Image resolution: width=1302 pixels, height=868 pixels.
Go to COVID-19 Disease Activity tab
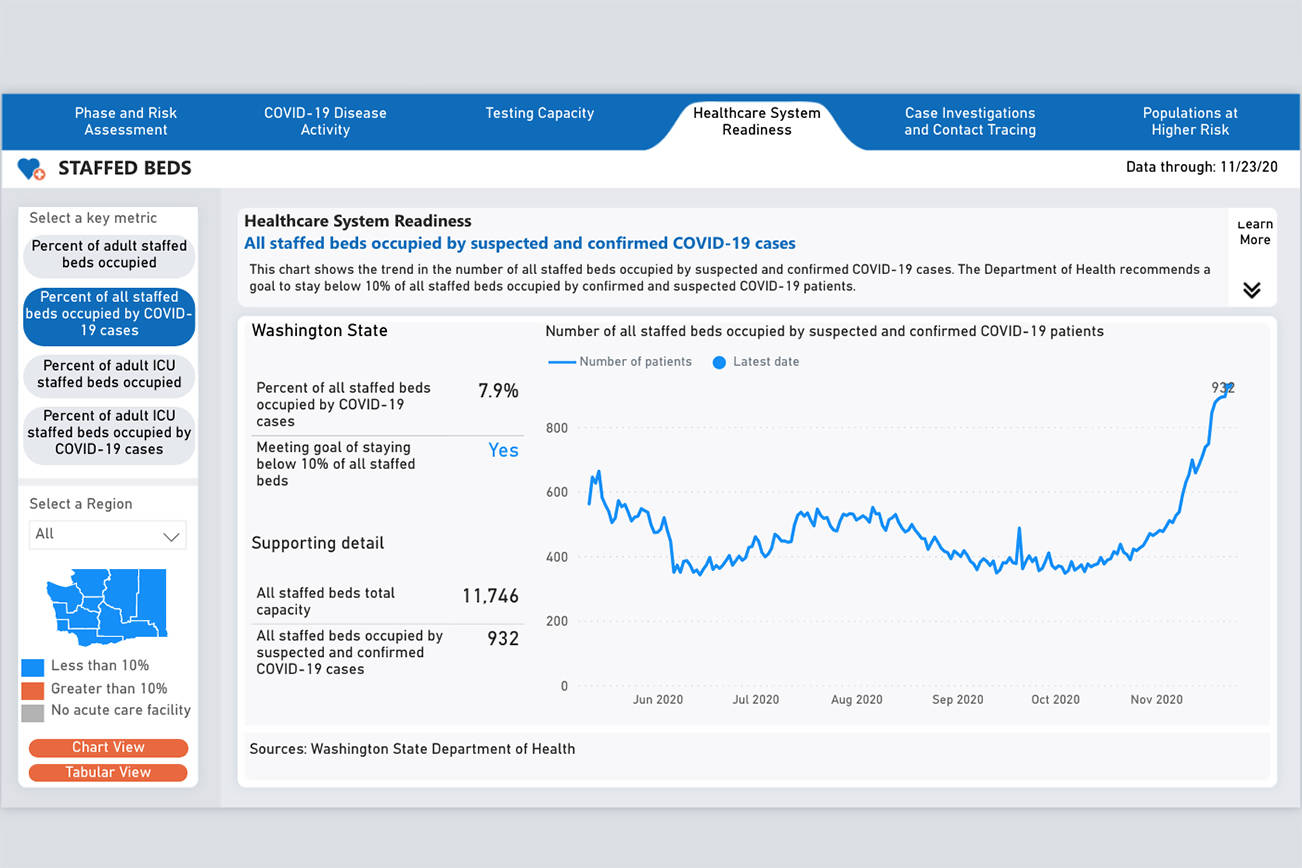click(x=325, y=121)
